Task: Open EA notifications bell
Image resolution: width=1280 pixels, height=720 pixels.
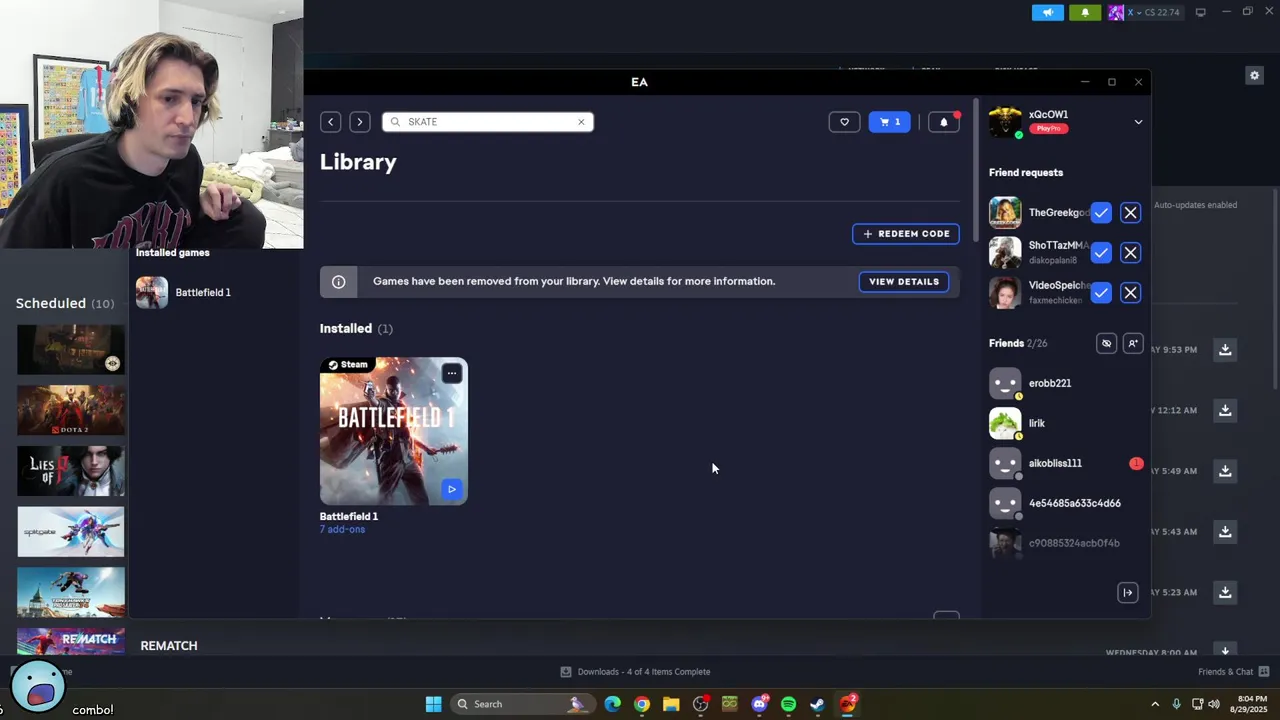Action: (x=943, y=122)
